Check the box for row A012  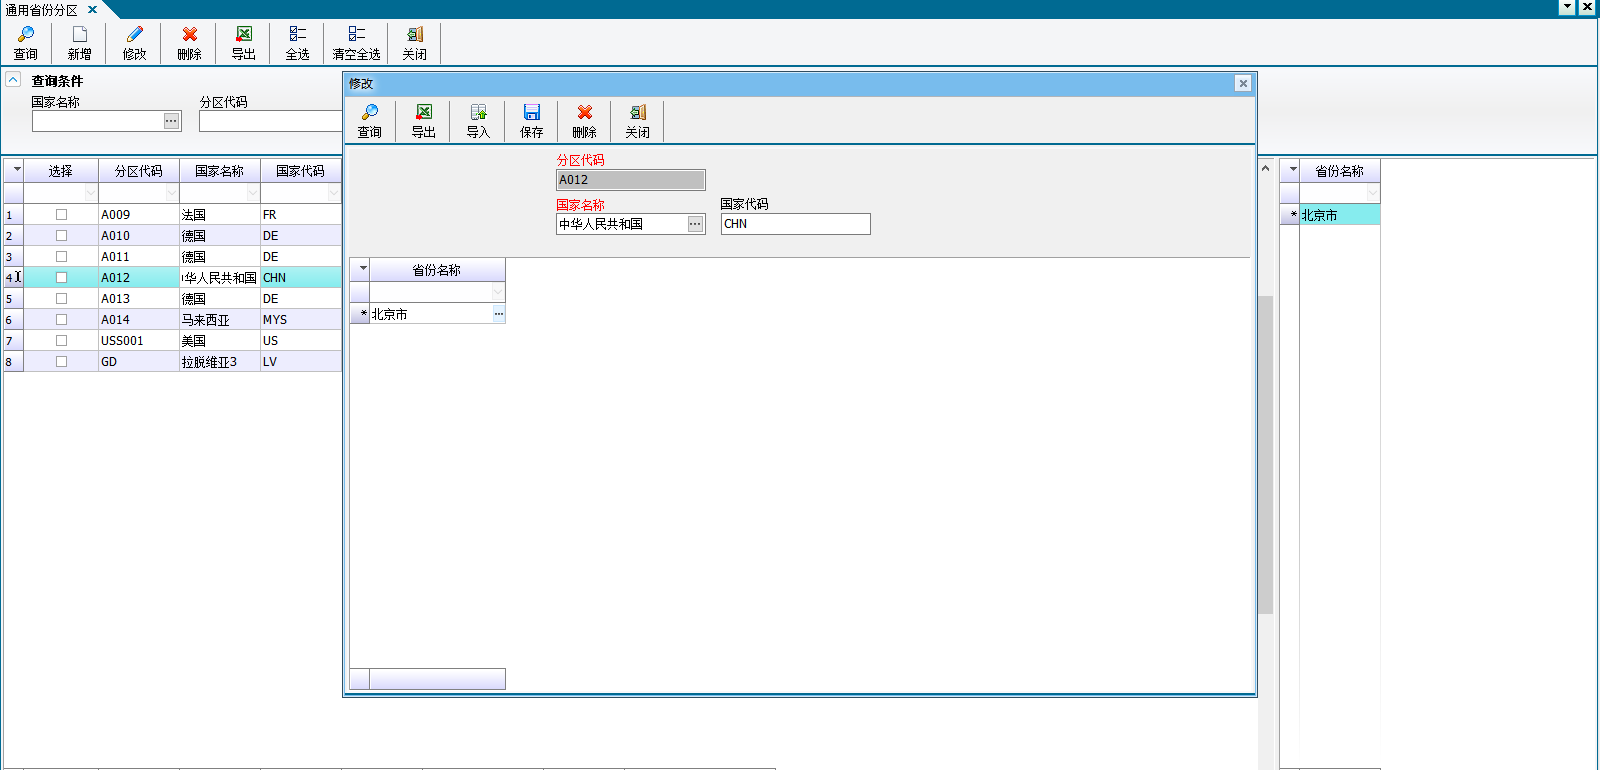coord(61,278)
